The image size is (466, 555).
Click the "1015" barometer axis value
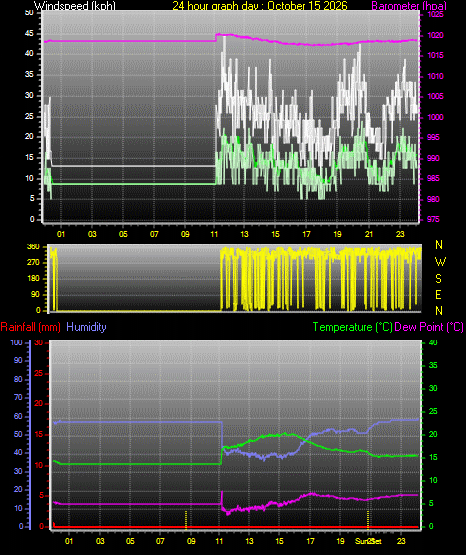[x=436, y=55]
